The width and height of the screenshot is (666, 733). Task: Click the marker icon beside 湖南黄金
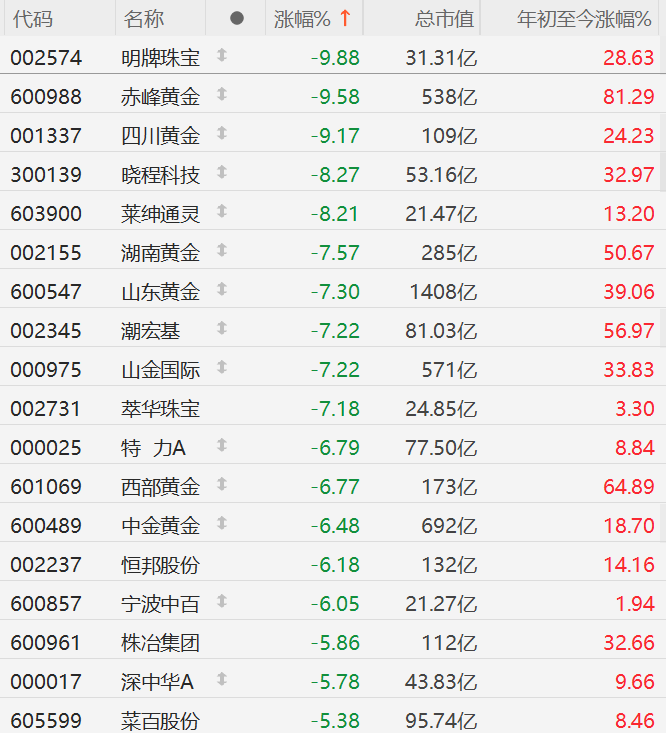[222, 251]
